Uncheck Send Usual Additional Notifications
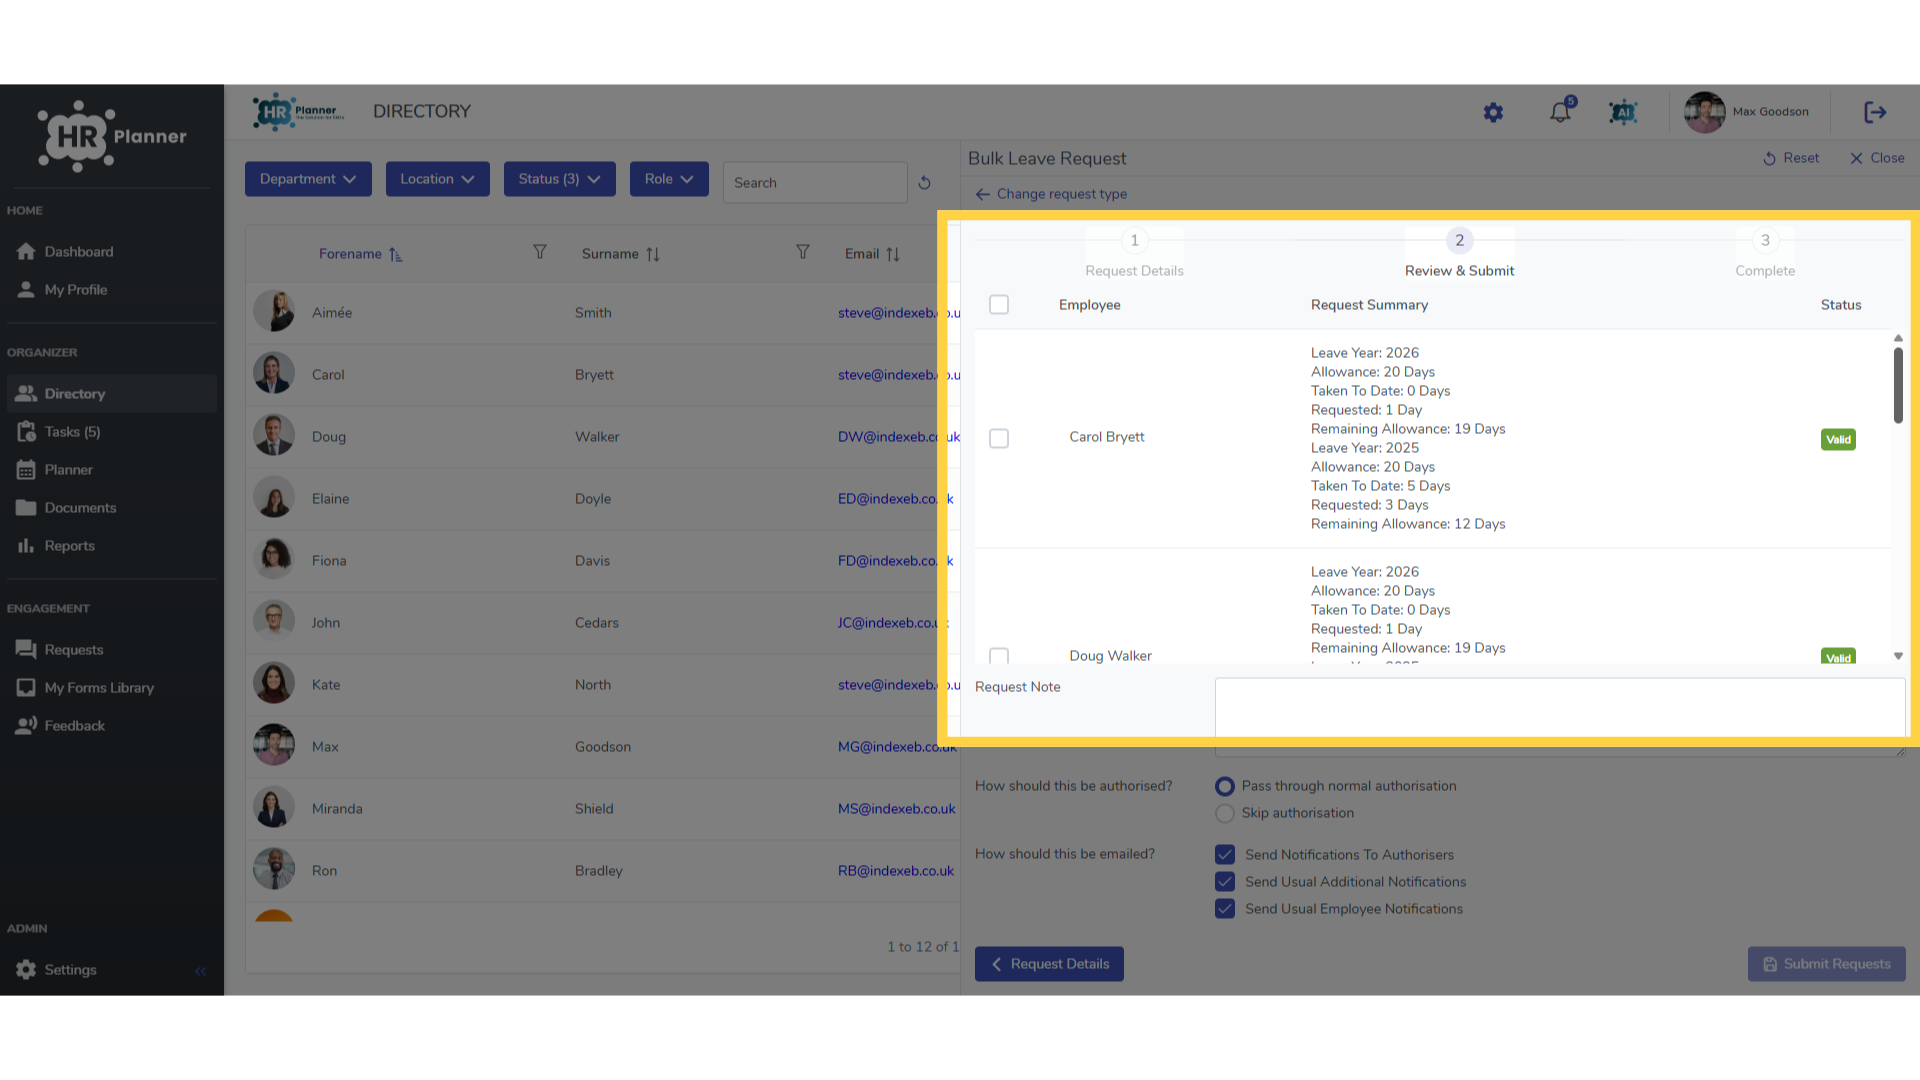Screen dimensions: 1920x1080 (x=1225, y=882)
